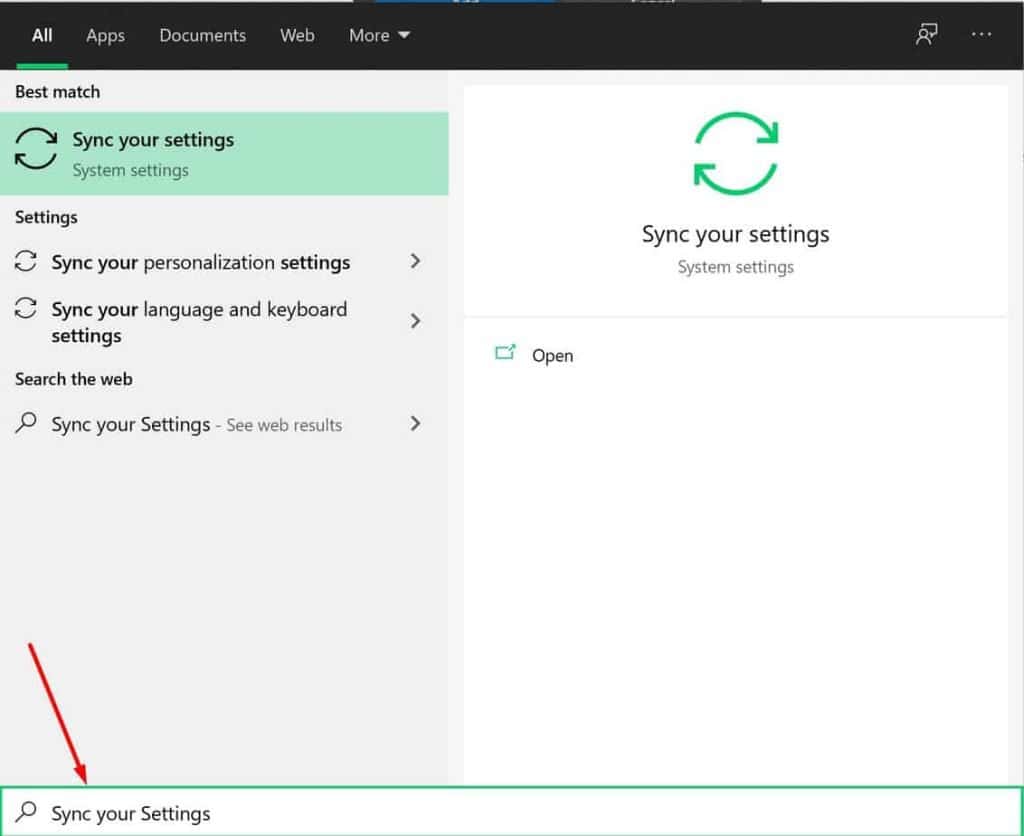Viewport: 1024px width, 836px height.
Task: Click large green sync icon in preview
Action: click(735, 154)
